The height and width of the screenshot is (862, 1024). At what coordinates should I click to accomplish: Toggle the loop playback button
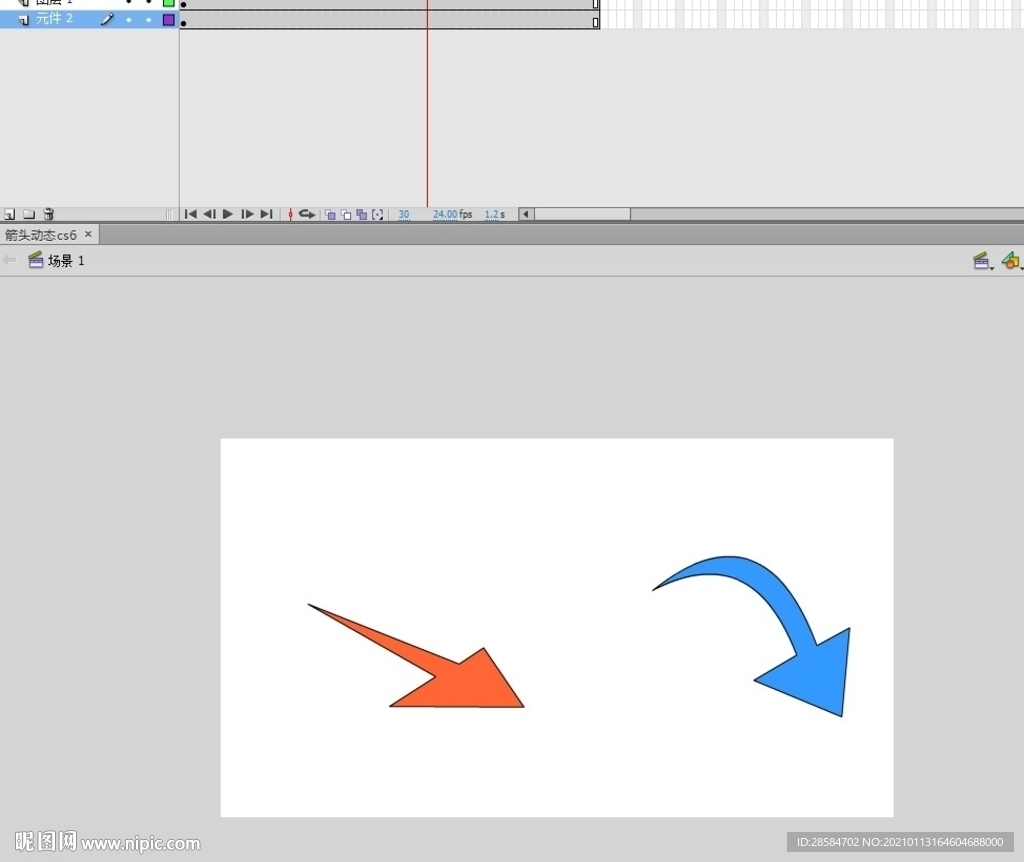click(307, 214)
